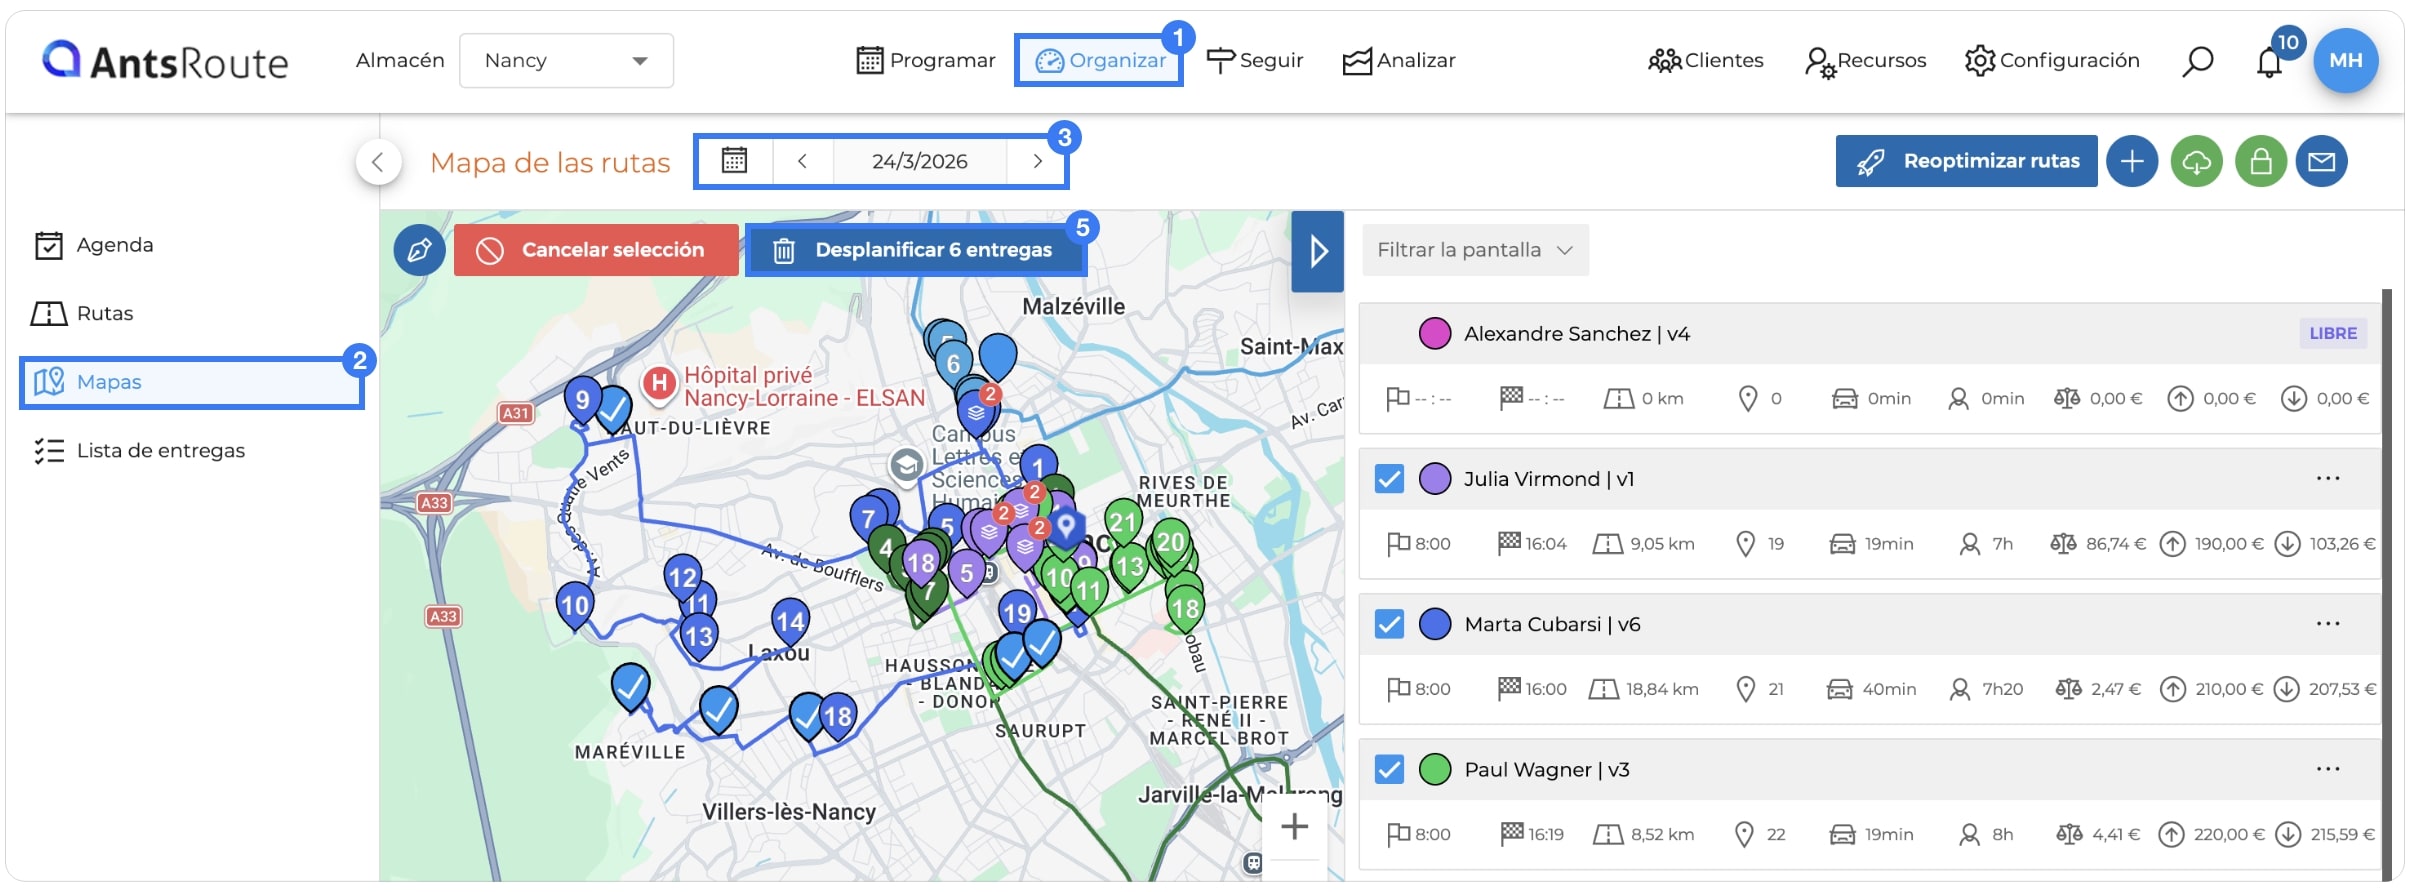This screenshot has width=2410, height=892.
Task: Open Paul Wagner three-dots menu
Action: pyautogui.click(x=2328, y=768)
